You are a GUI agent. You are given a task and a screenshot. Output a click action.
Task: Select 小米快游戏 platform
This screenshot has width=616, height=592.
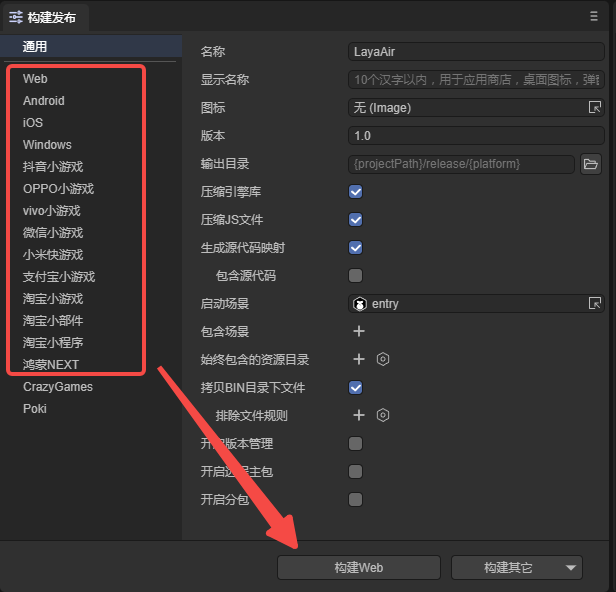53,255
